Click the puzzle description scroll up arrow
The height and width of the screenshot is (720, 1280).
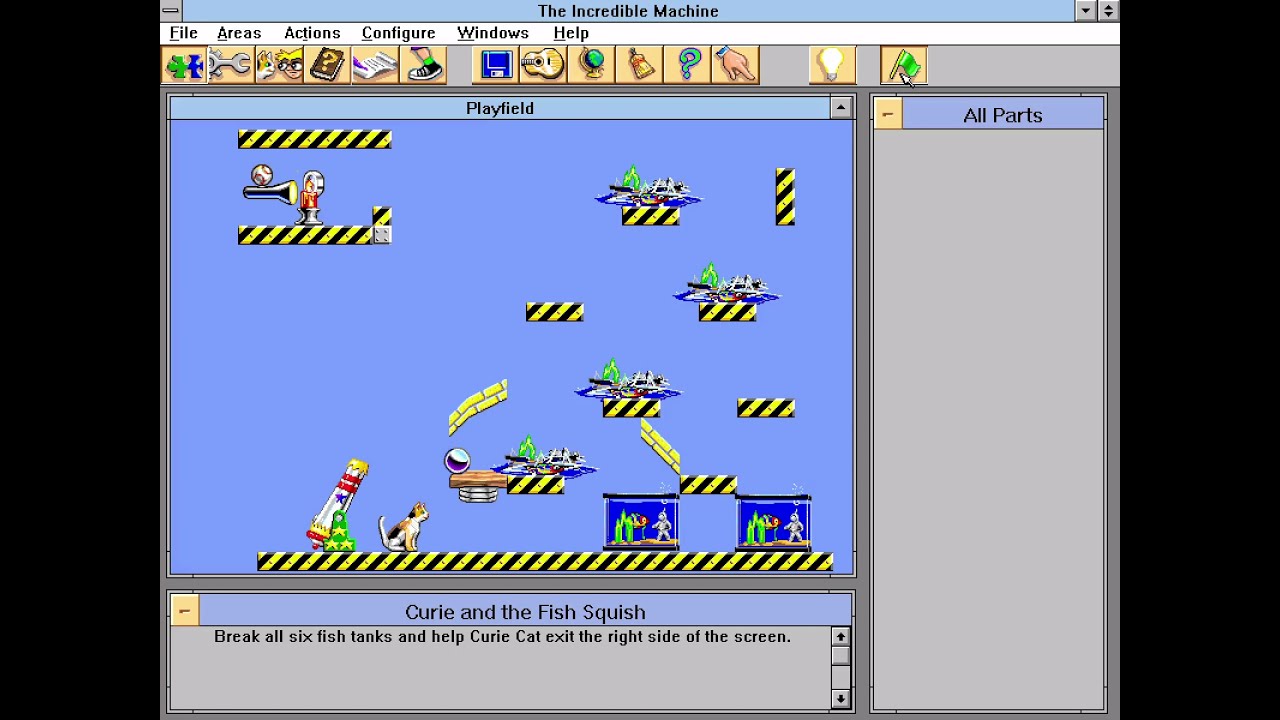840,636
